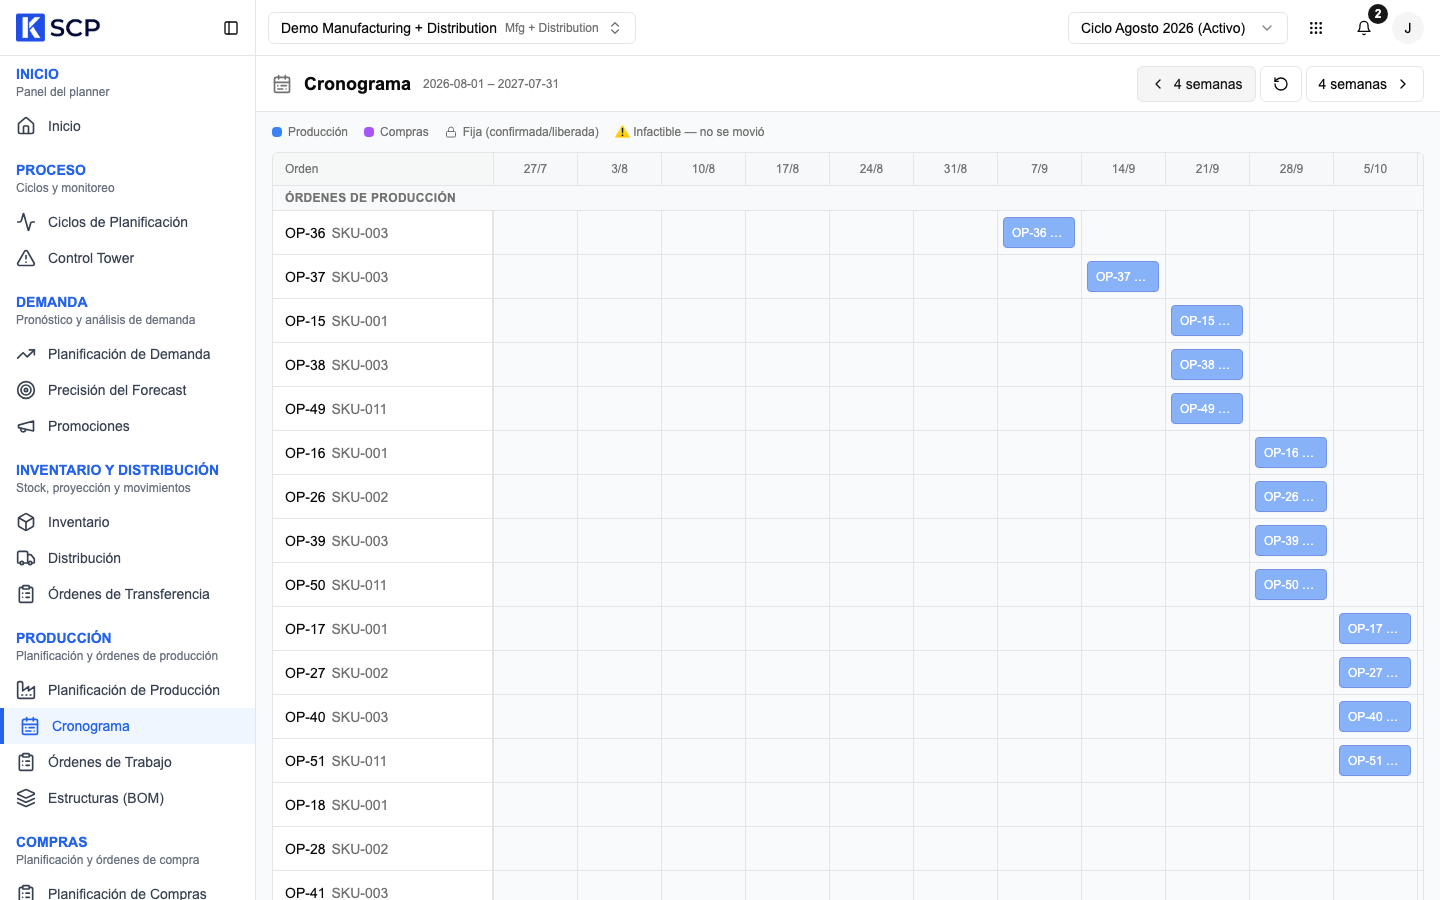This screenshot has width=1440, height=900.
Task: Toggle the sidebar collapse icon
Action: pos(231,28)
